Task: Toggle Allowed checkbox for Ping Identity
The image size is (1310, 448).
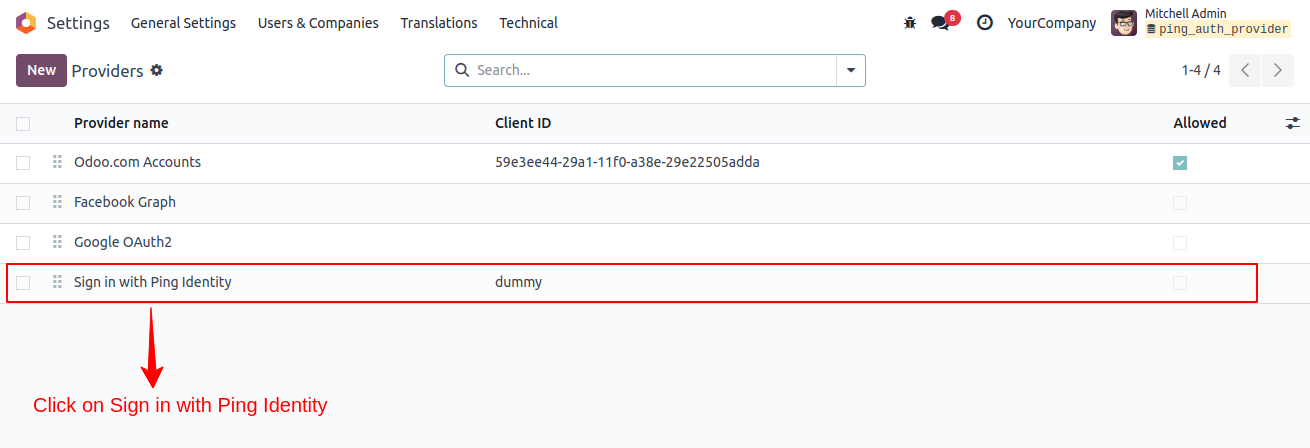Action: (x=1180, y=283)
